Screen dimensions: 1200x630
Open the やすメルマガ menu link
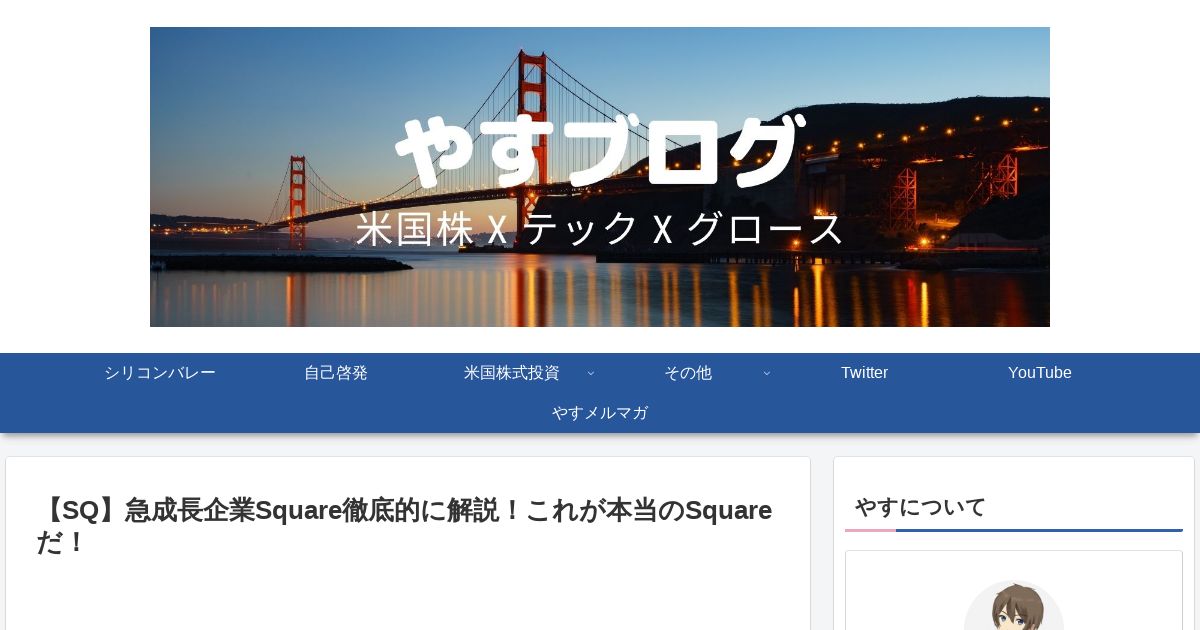click(x=600, y=413)
